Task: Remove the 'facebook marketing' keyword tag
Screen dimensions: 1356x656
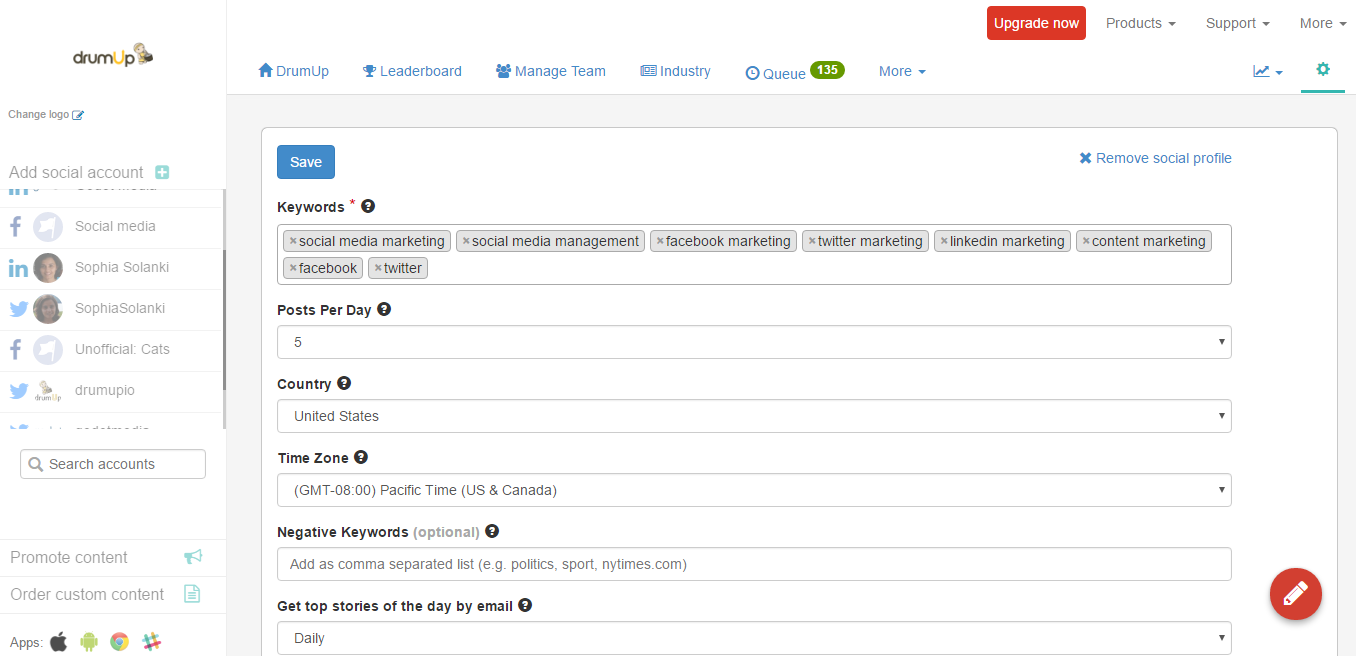Action: click(x=660, y=241)
